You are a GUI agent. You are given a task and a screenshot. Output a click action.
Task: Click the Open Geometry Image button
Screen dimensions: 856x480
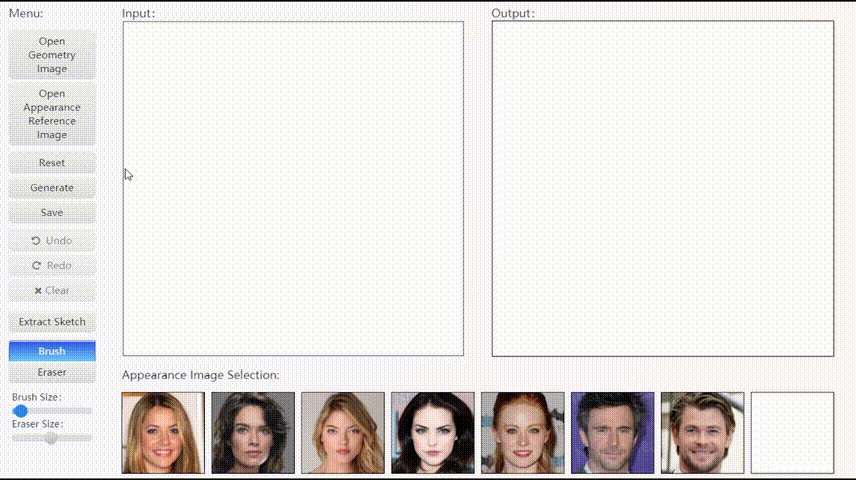52,55
